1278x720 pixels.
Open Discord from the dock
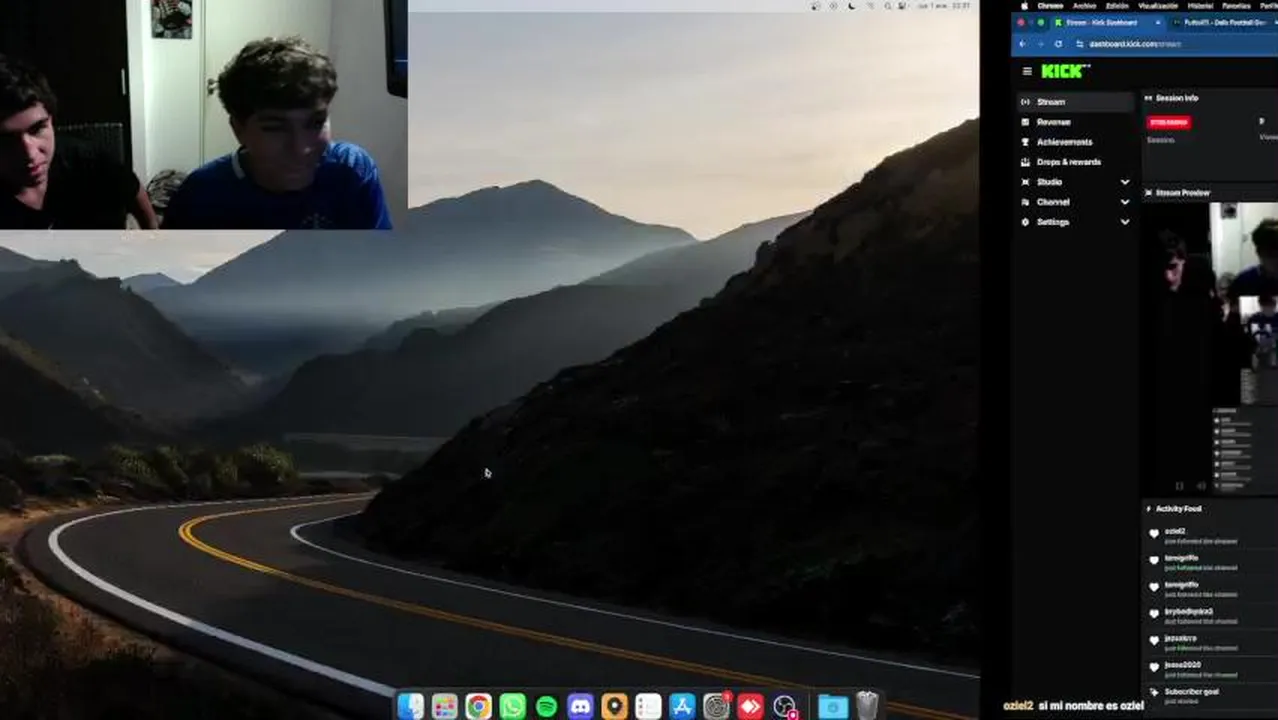point(580,706)
